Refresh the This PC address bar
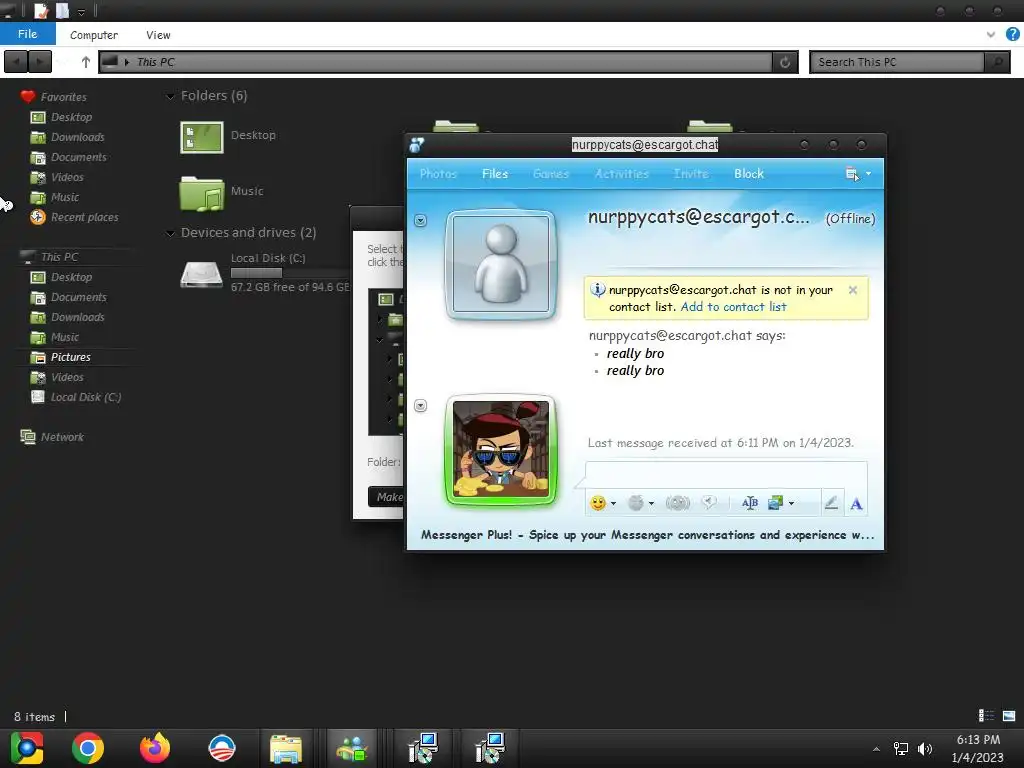 (x=785, y=62)
